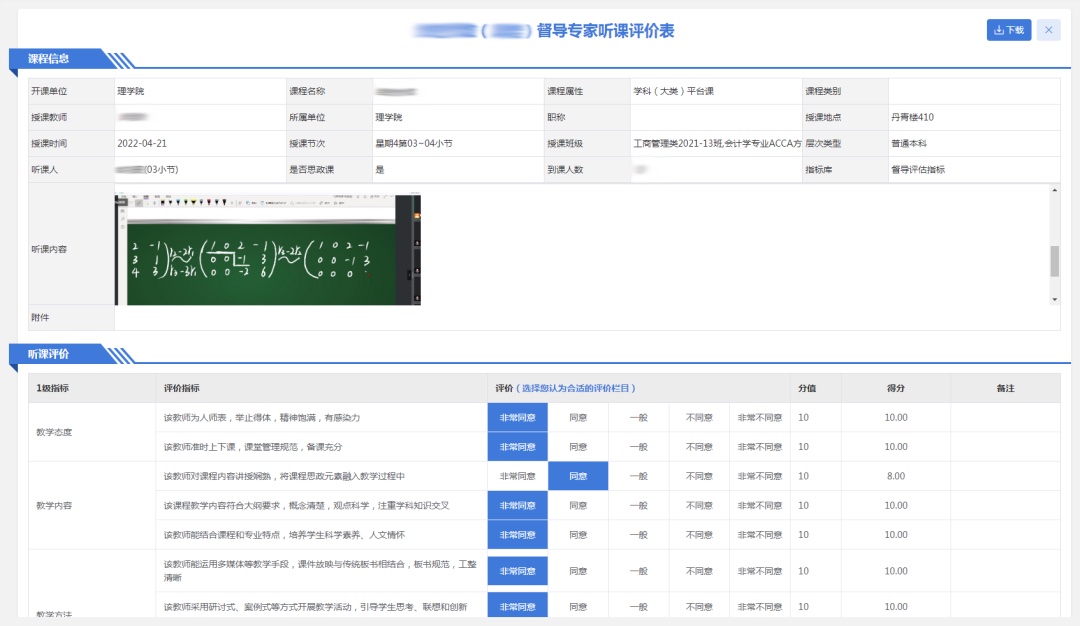This screenshot has width=1080, height=626.
Task: Open the blackboard matrix screenshot thumbnail
Action: click(x=268, y=249)
